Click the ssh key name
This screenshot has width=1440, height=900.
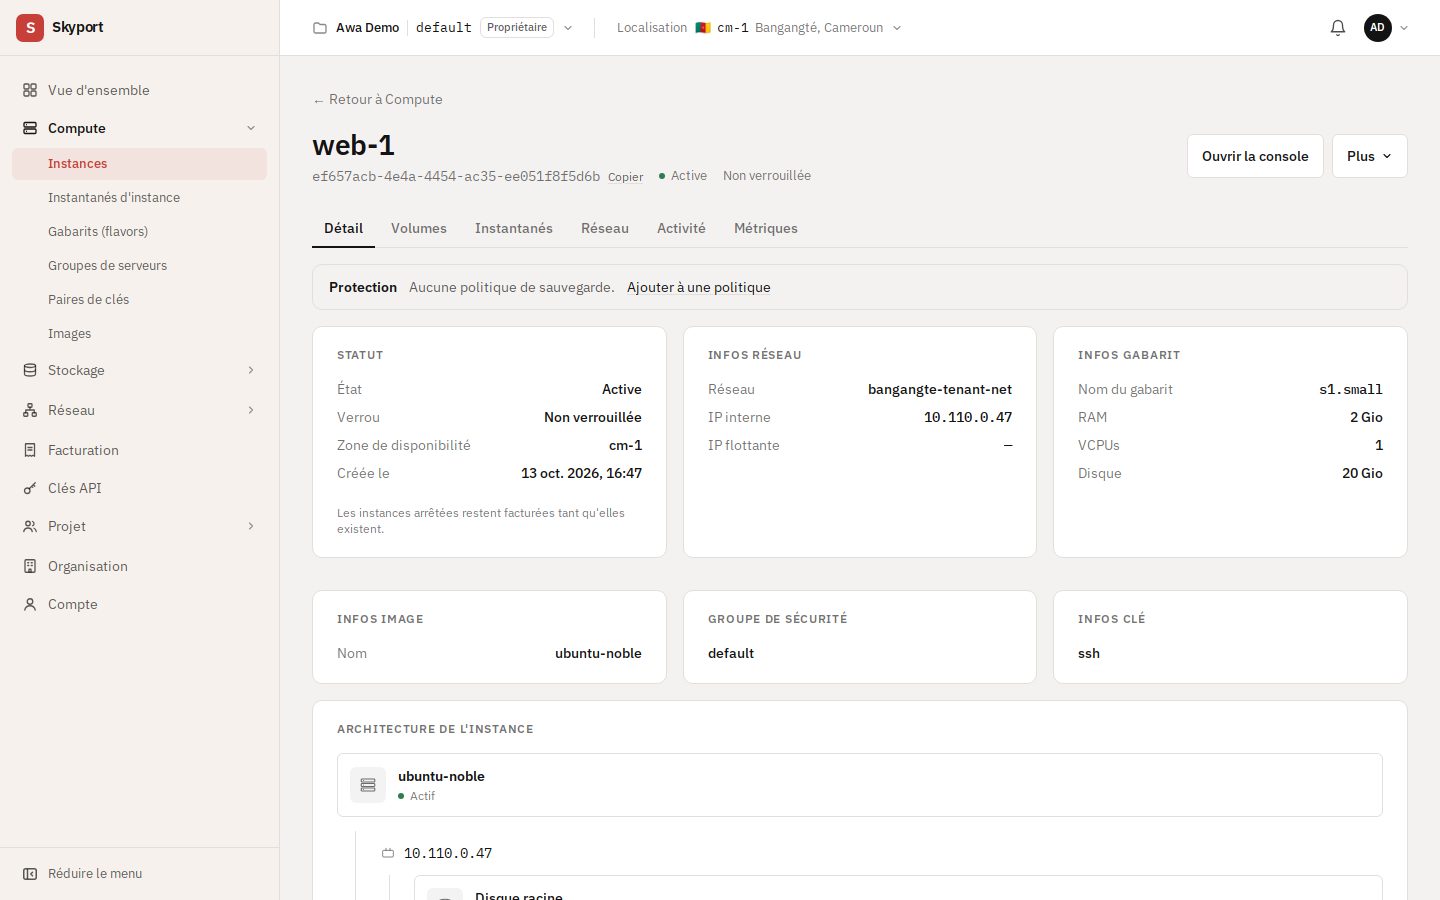(x=1089, y=653)
